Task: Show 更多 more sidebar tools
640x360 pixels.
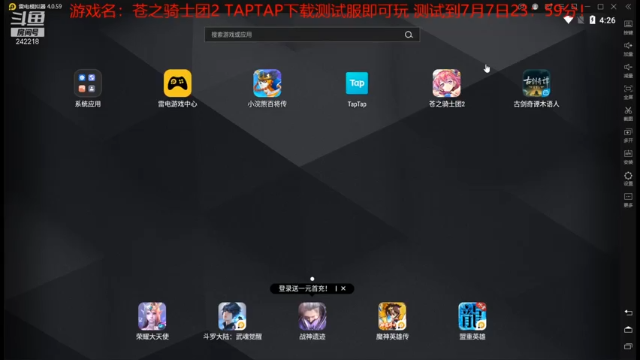Action: click(628, 200)
